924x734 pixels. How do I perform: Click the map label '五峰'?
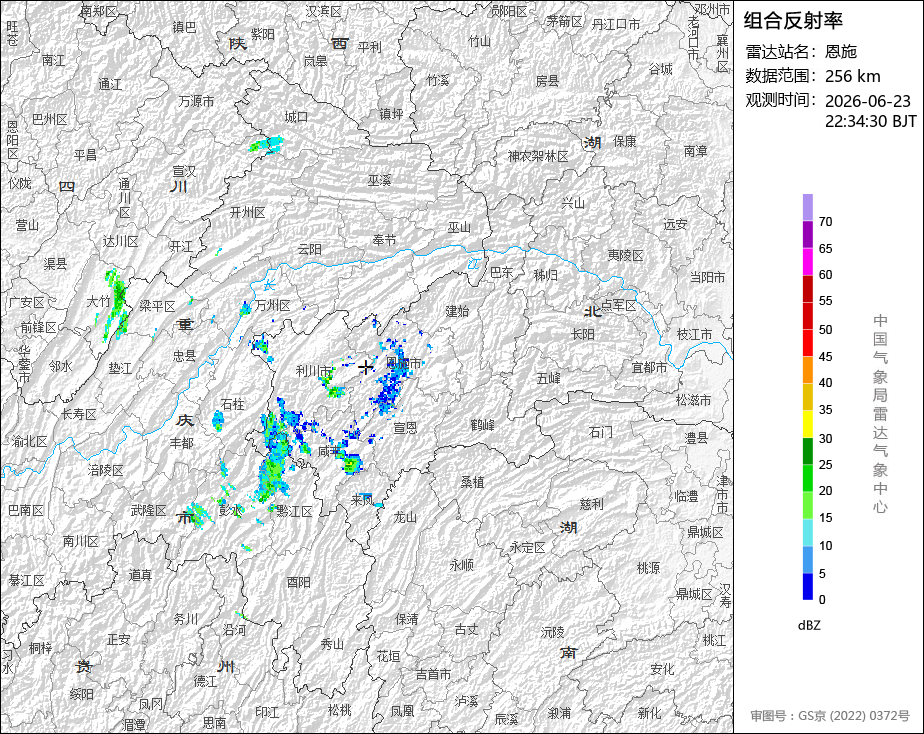(549, 378)
